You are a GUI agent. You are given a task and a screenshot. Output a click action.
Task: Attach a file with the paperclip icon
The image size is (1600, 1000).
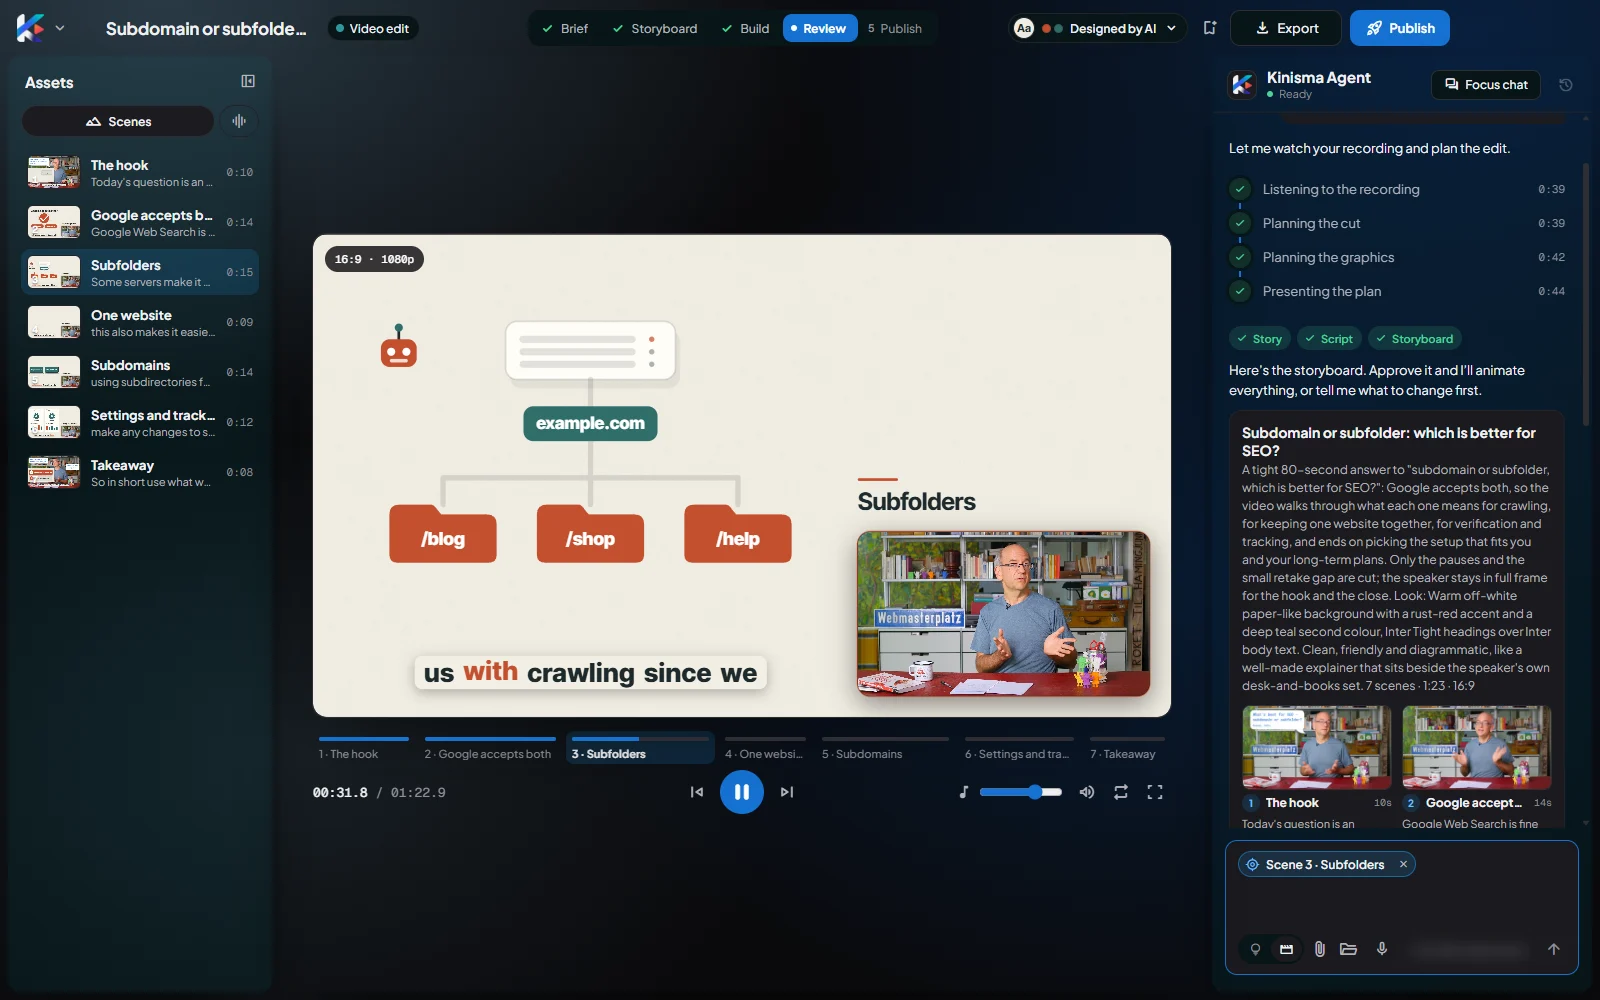click(1320, 949)
